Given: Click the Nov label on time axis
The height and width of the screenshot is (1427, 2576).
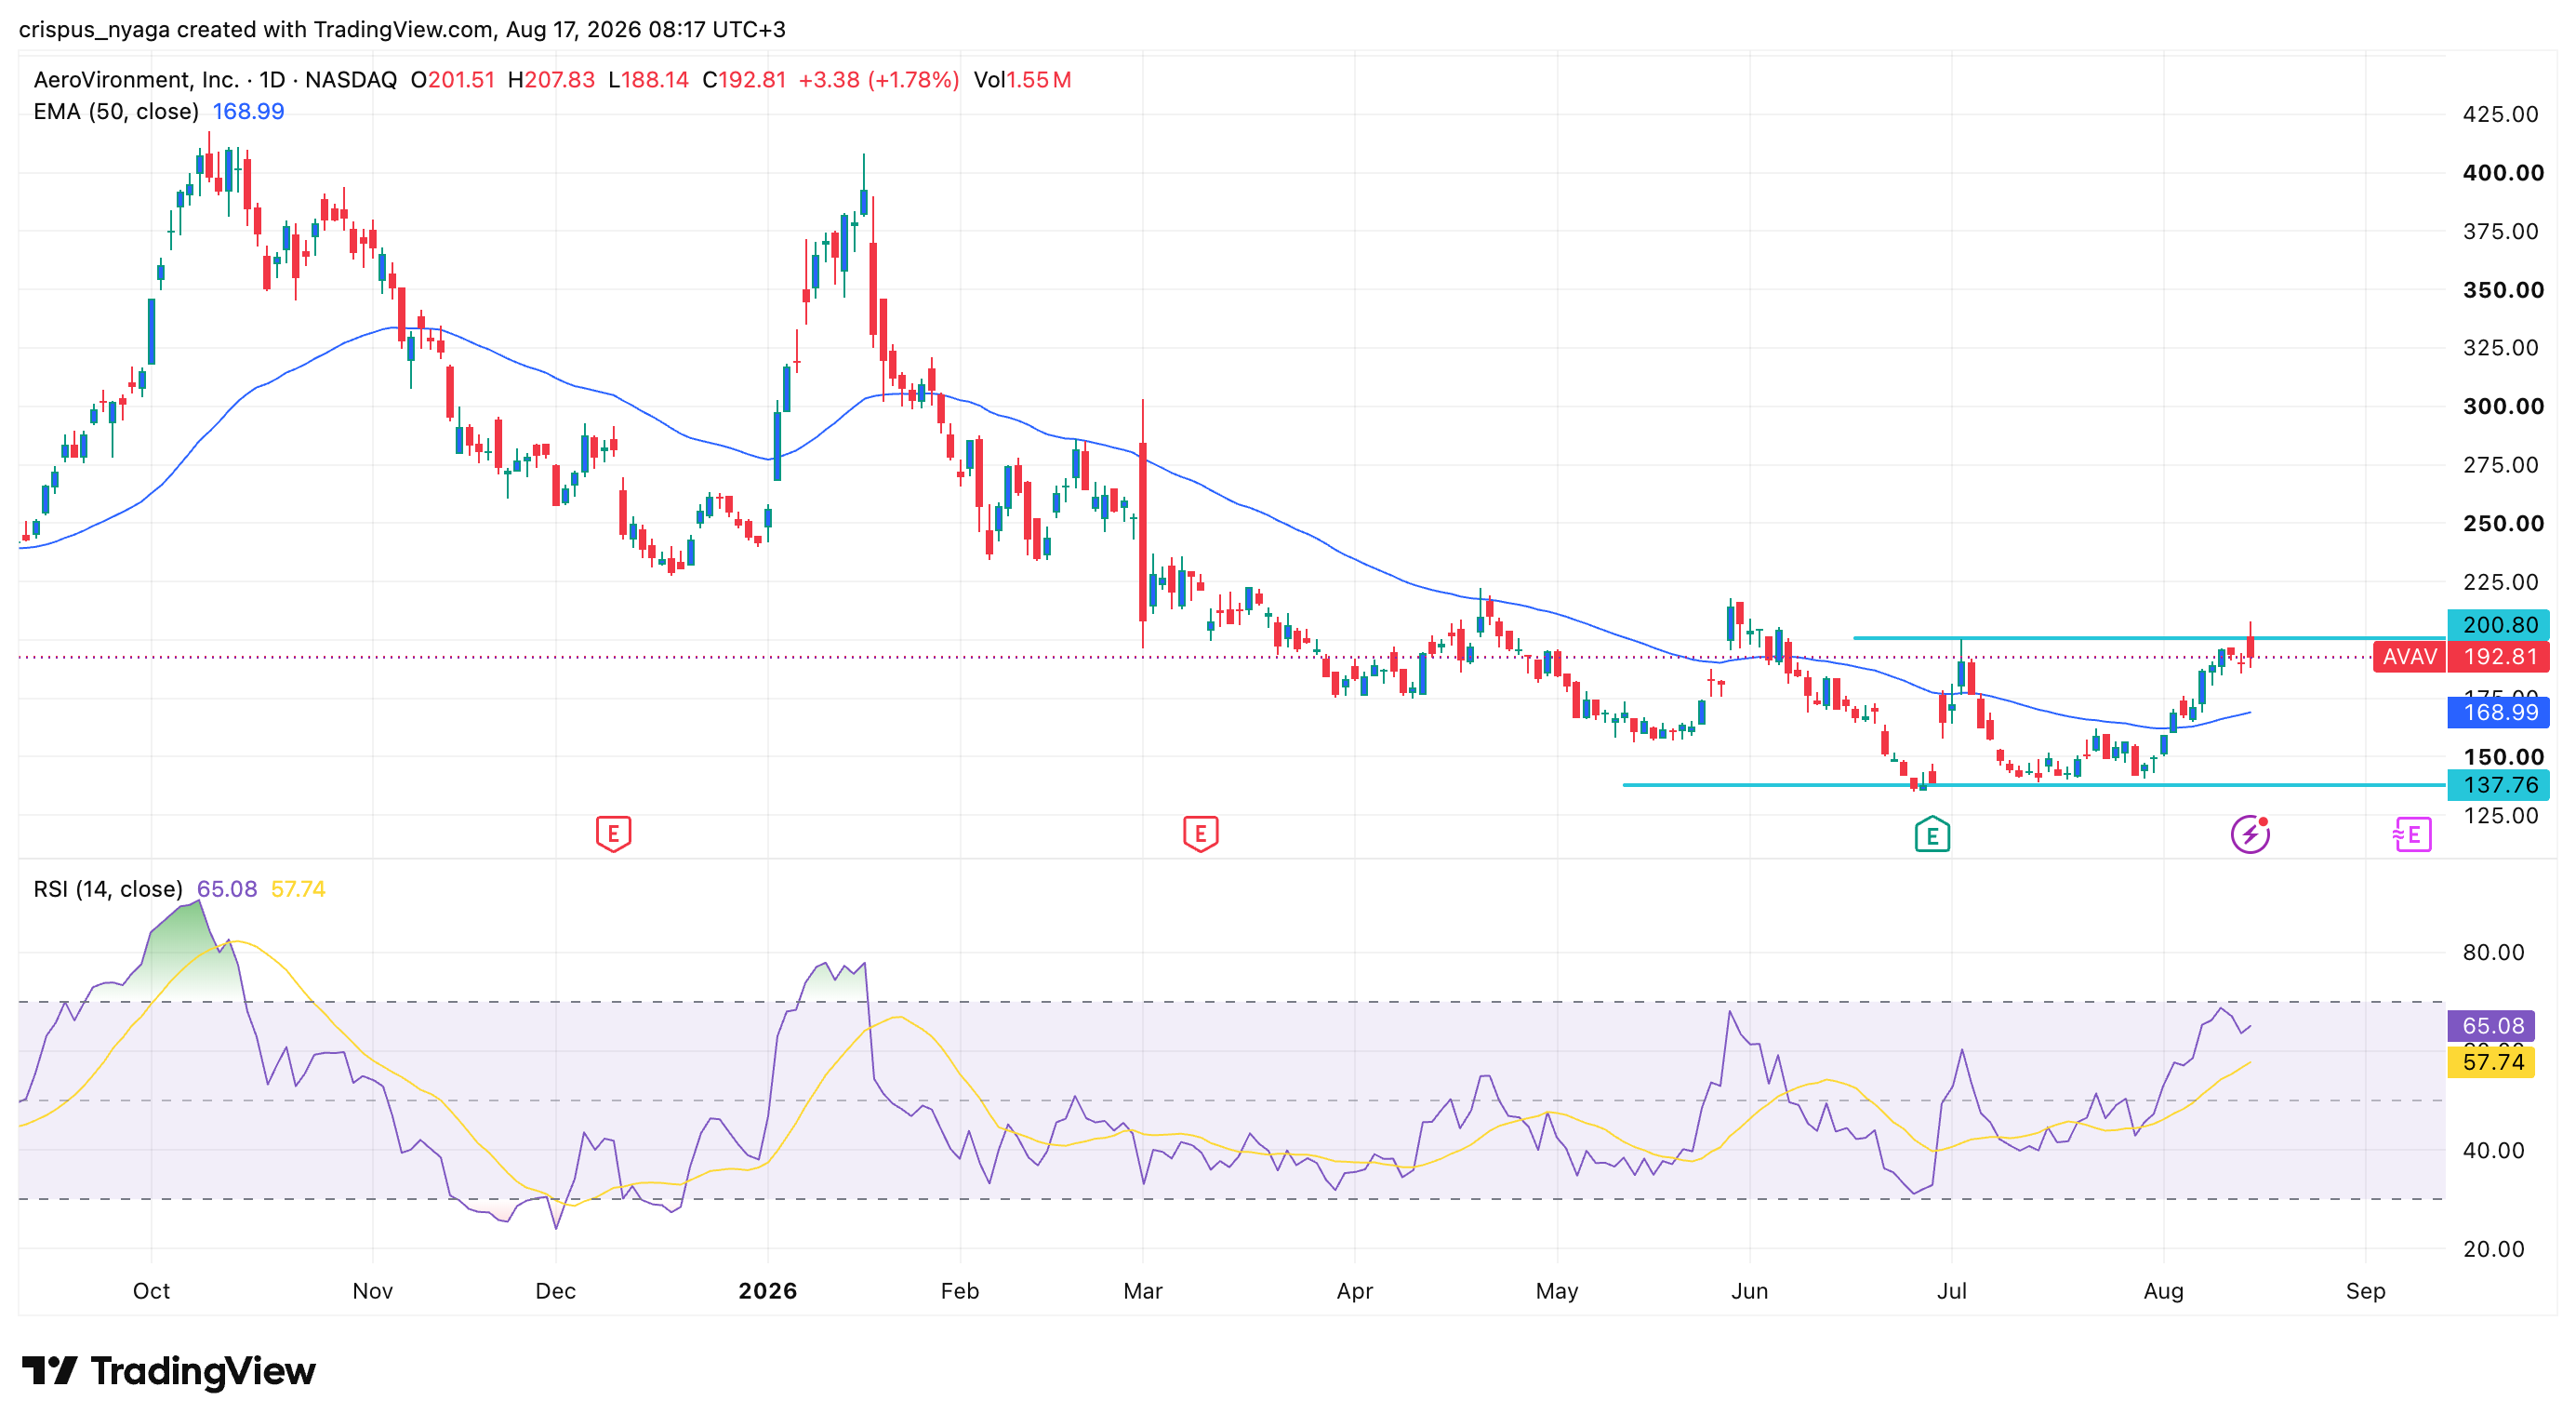Looking at the screenshot, I should click(372, 1291).
